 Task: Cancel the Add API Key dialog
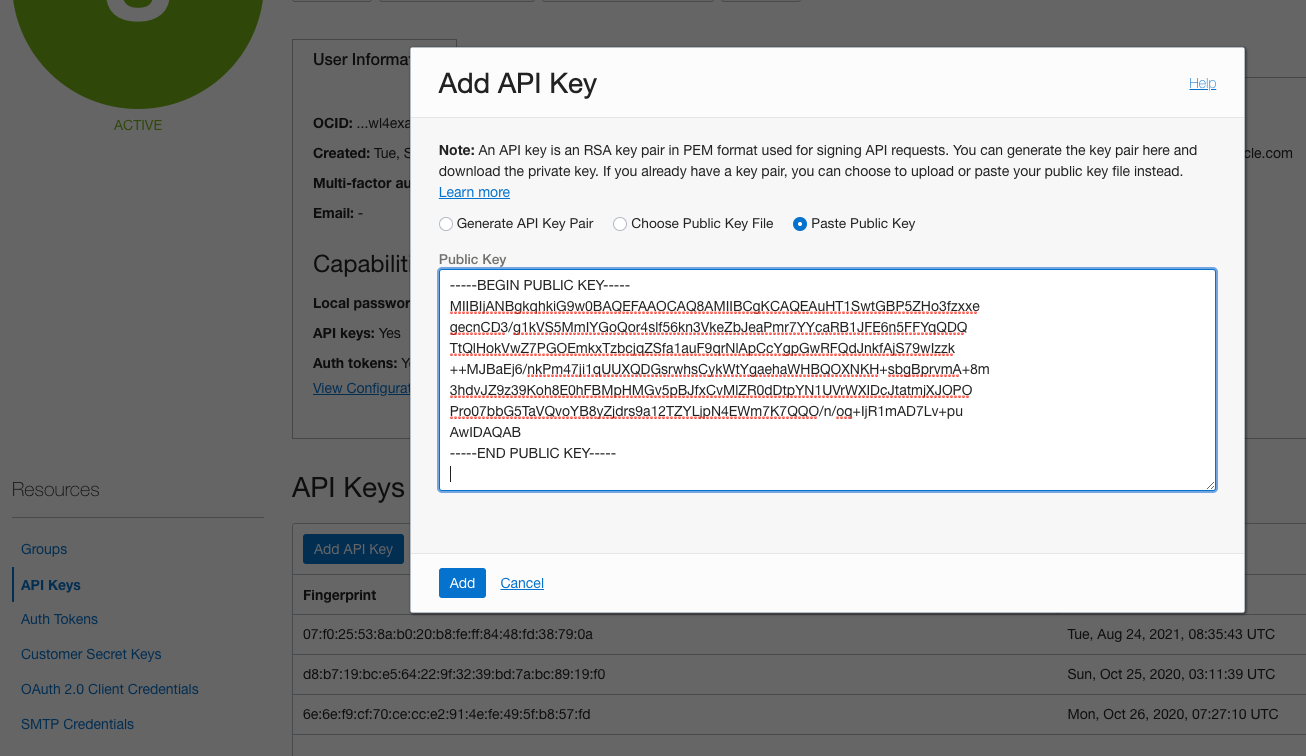coord(521,582)
